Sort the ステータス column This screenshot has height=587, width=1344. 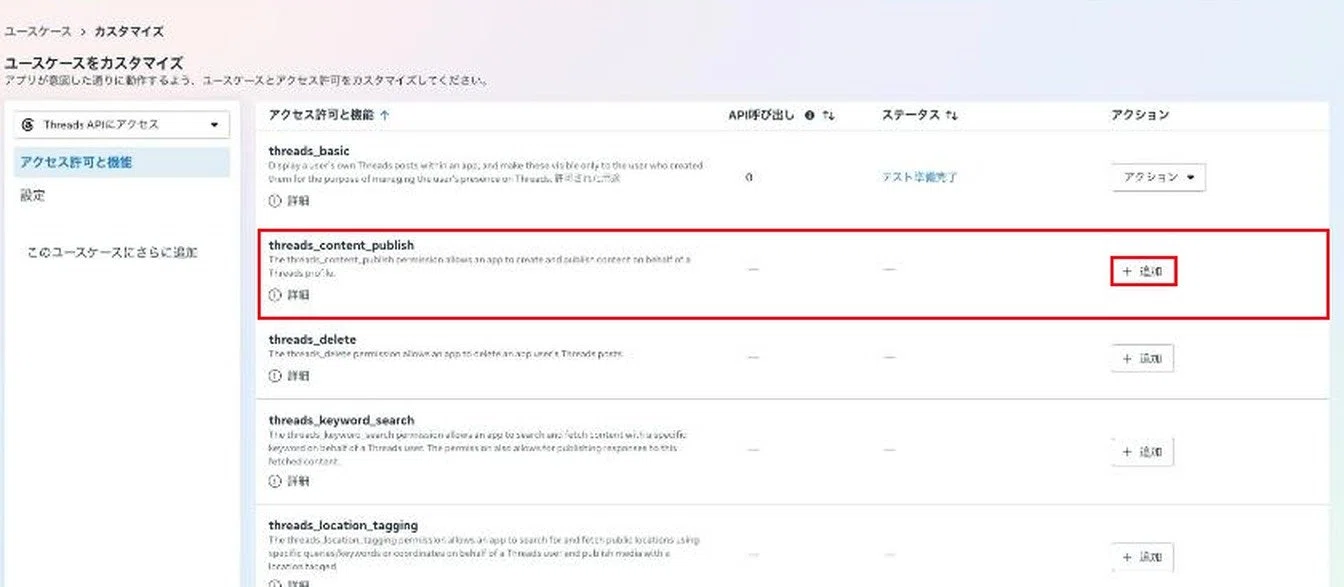pos(952,115)
